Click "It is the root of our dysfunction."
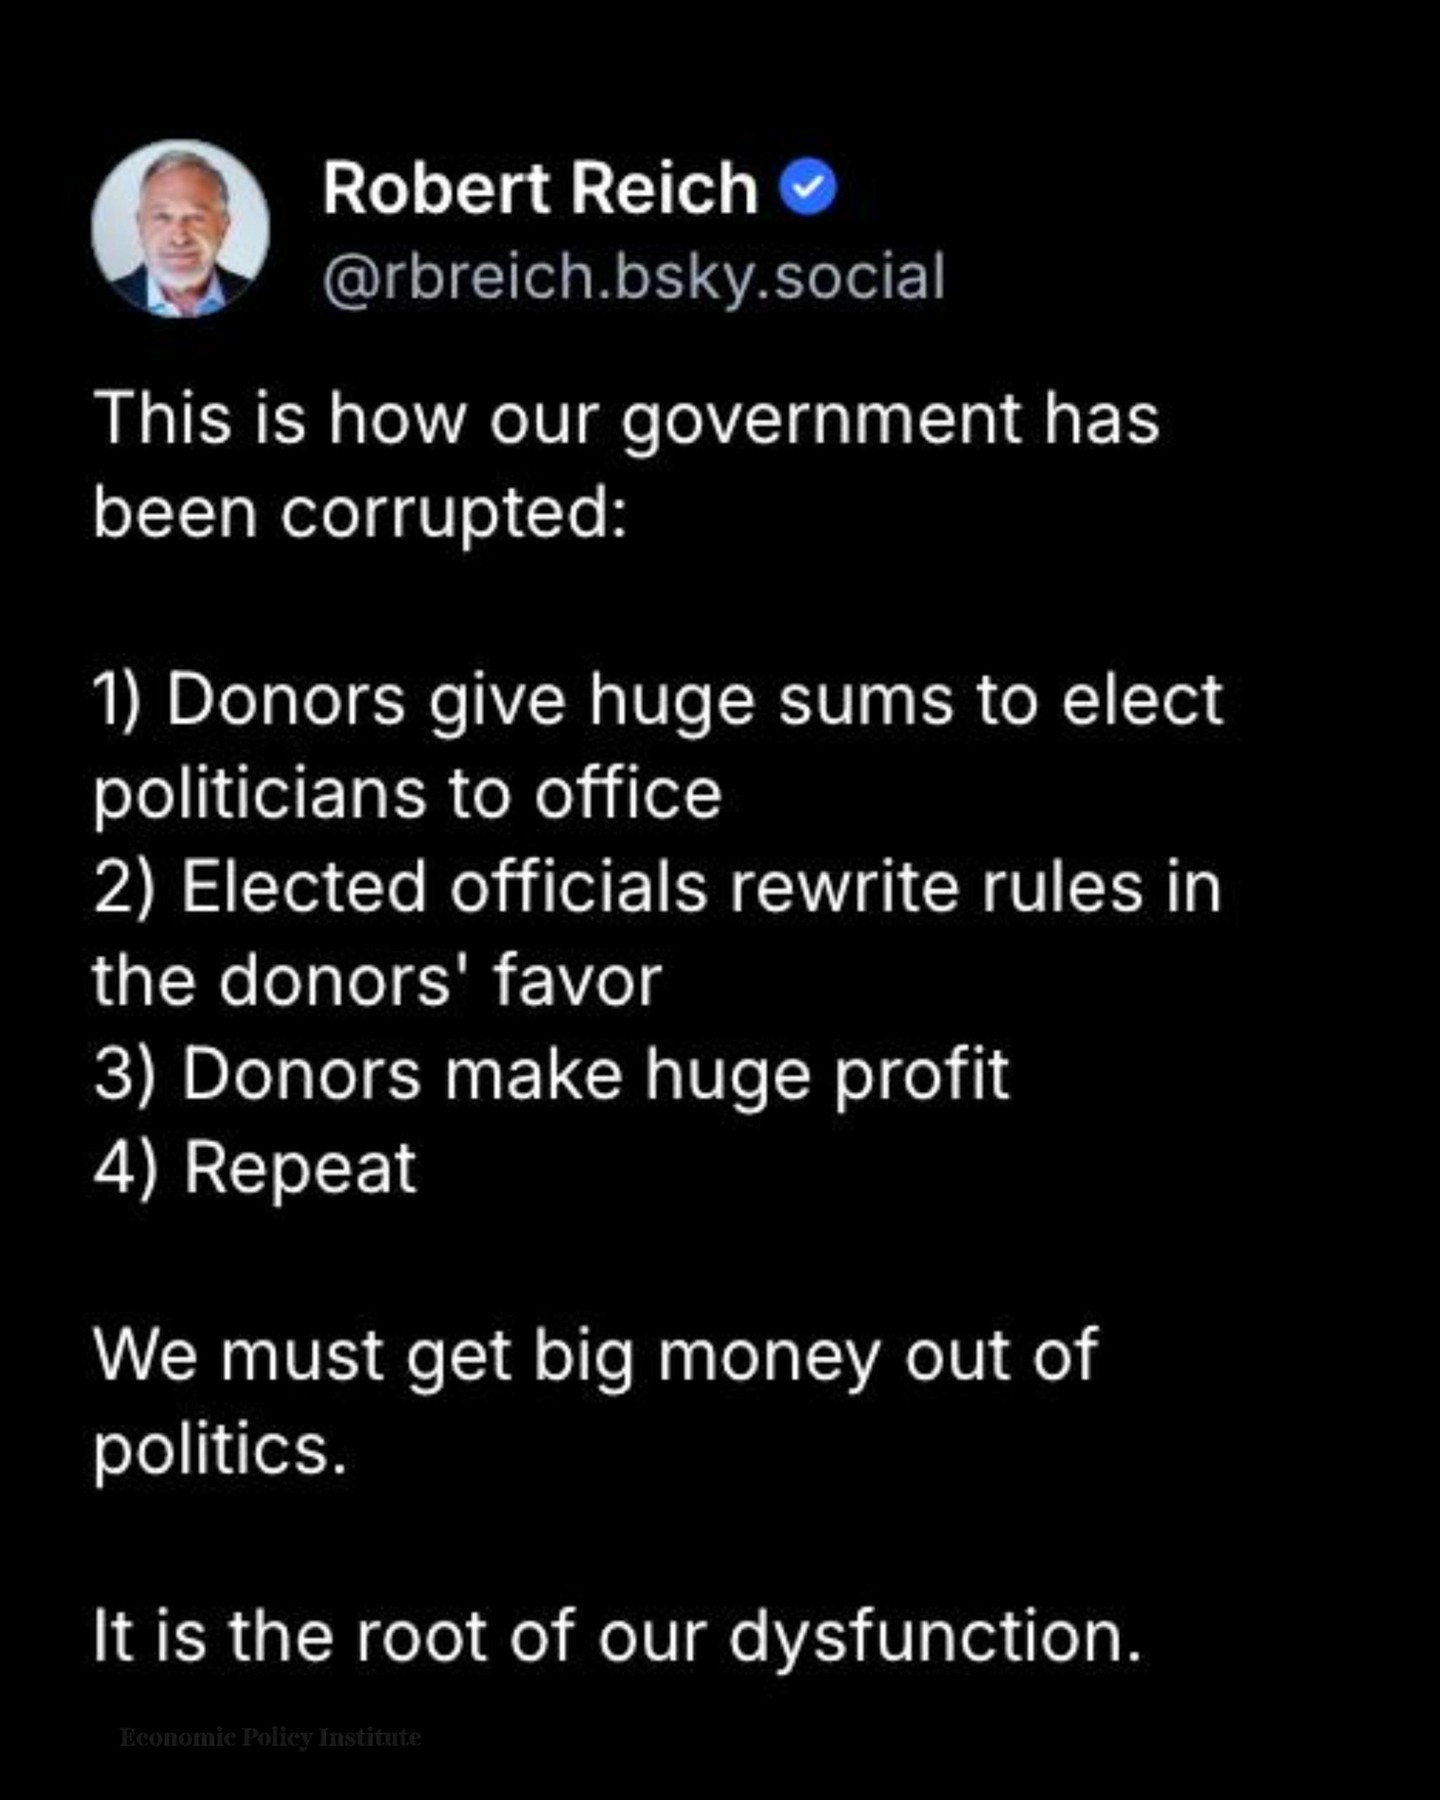 [617, 1637]
